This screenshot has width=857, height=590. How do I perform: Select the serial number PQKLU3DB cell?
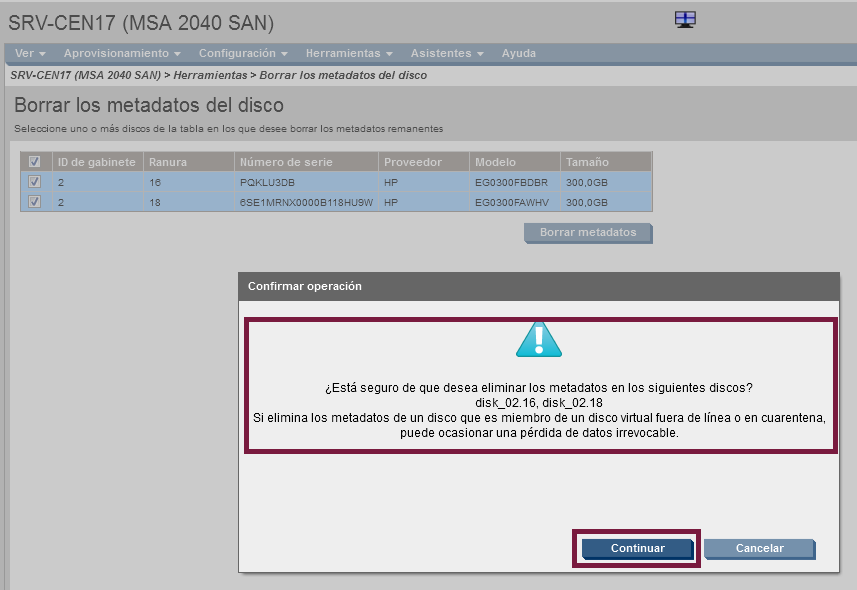268,182
